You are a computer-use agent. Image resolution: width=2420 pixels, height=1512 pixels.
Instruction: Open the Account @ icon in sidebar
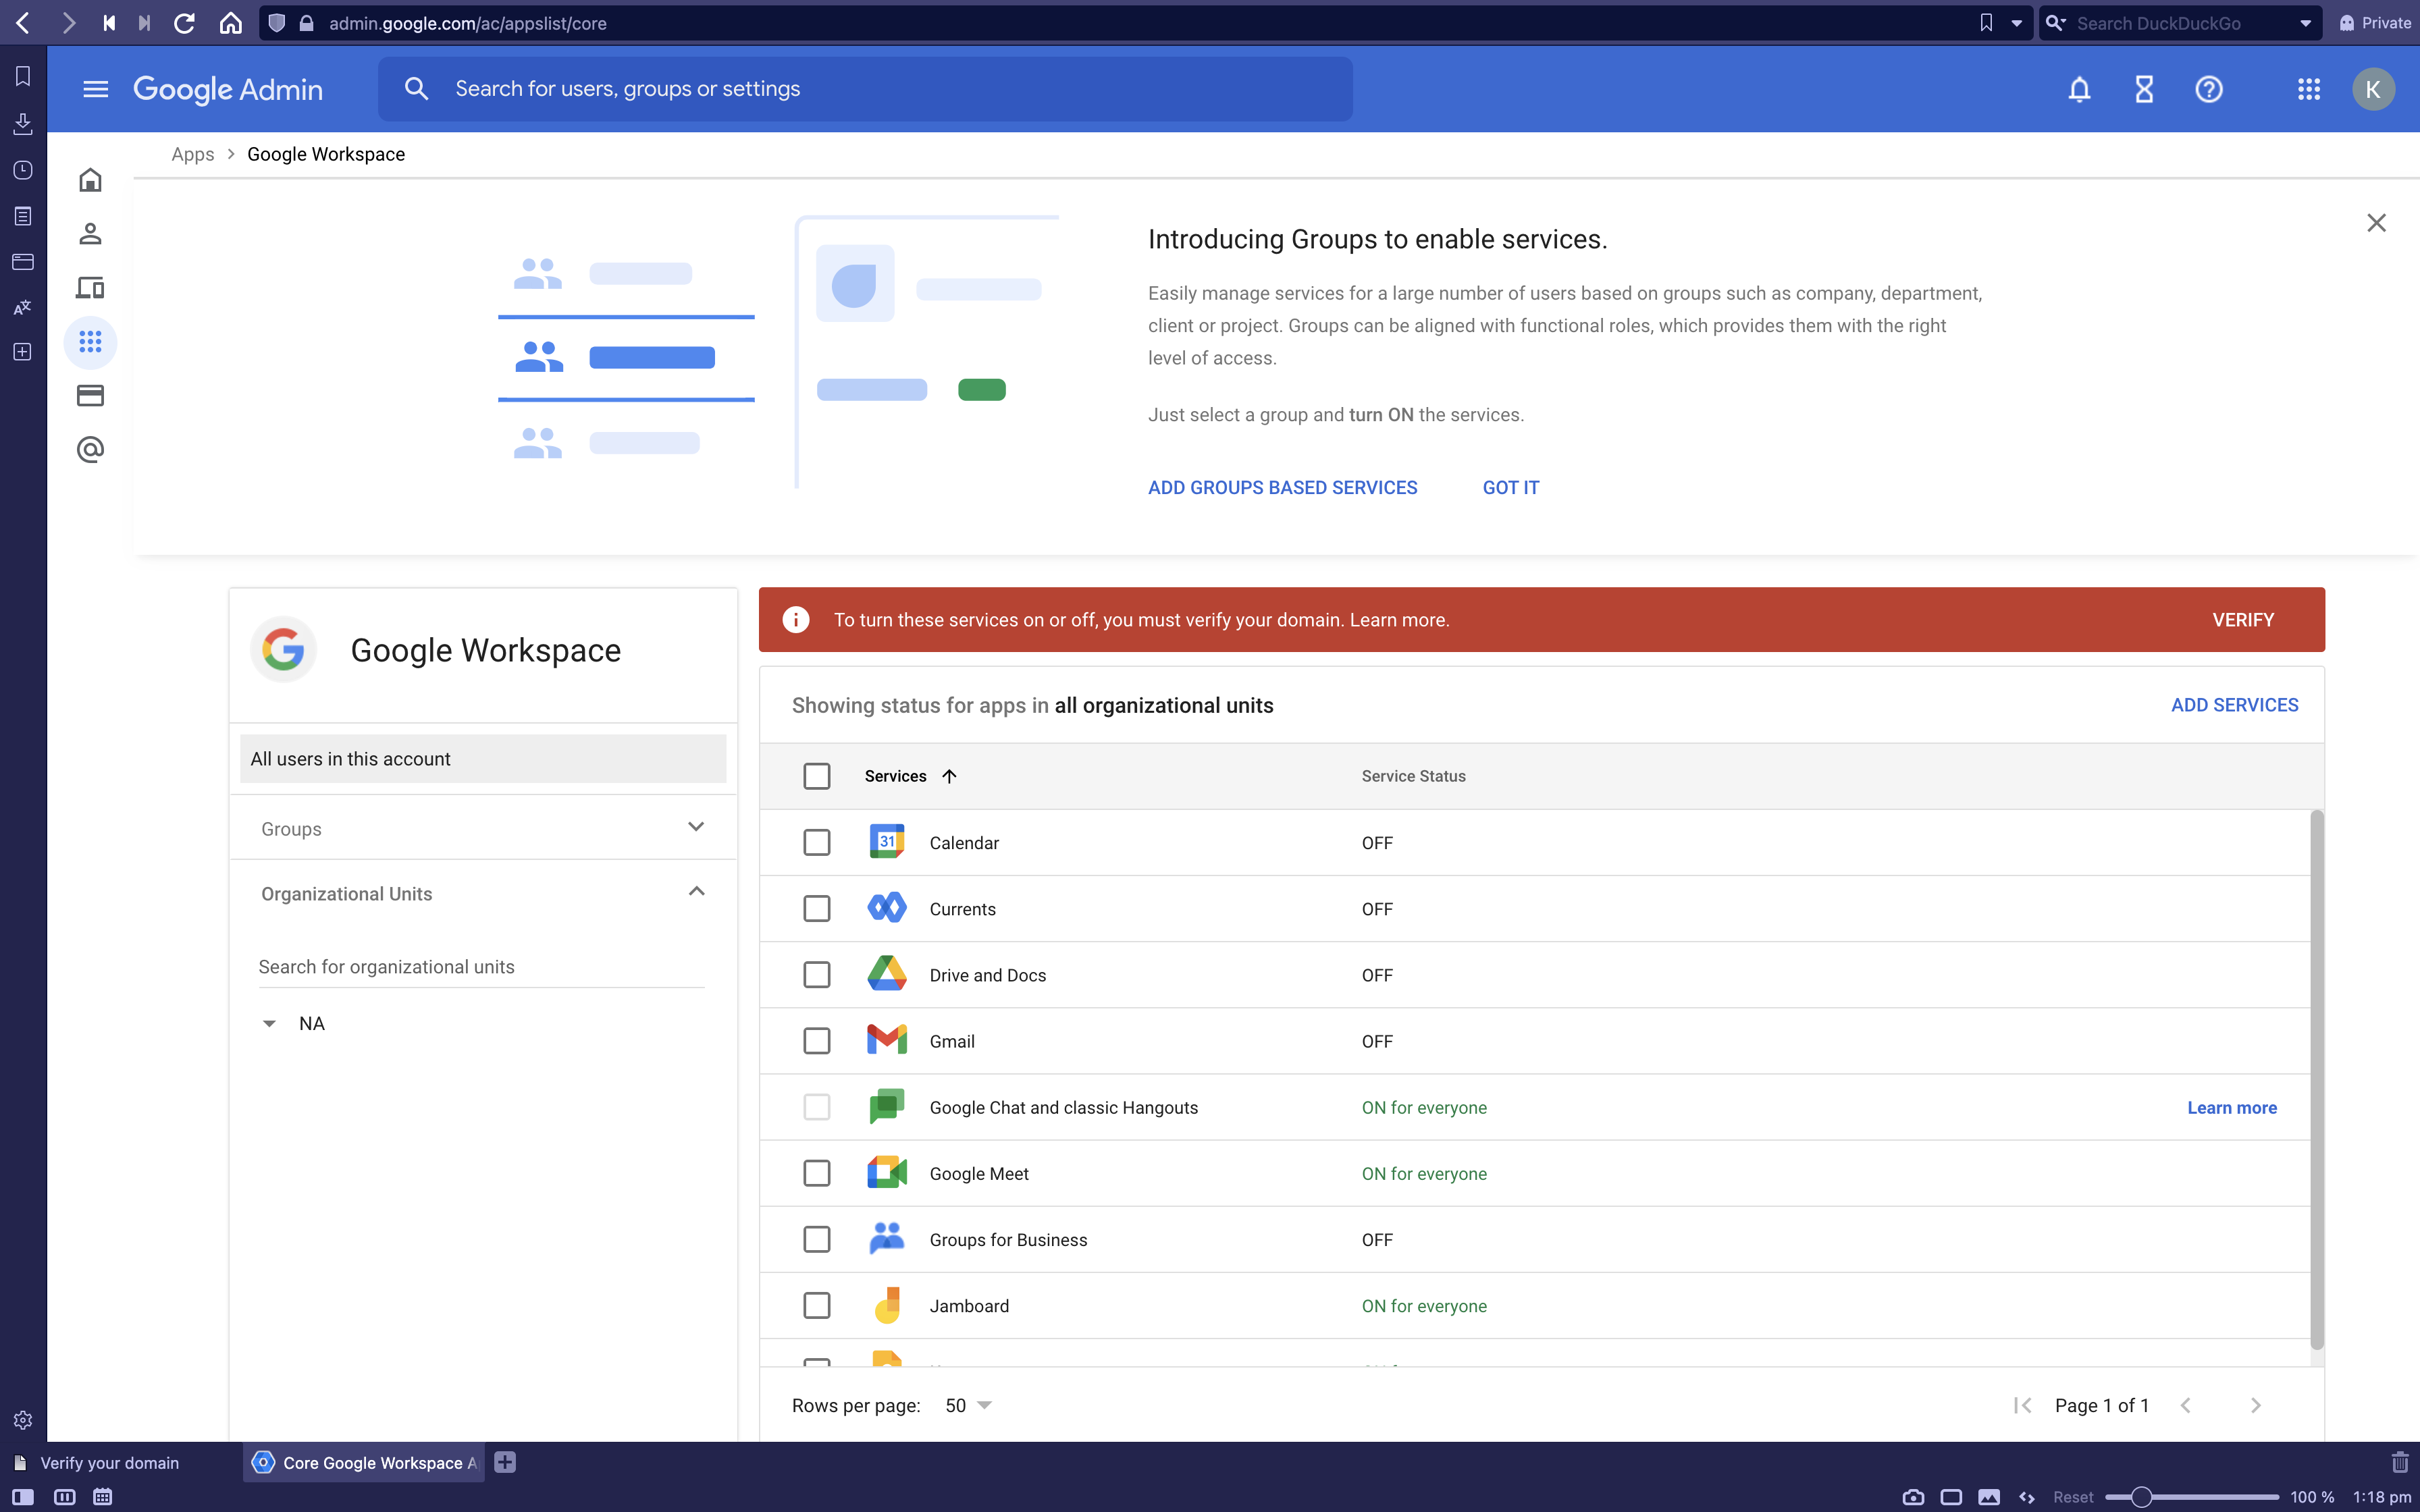coord(90,450)
